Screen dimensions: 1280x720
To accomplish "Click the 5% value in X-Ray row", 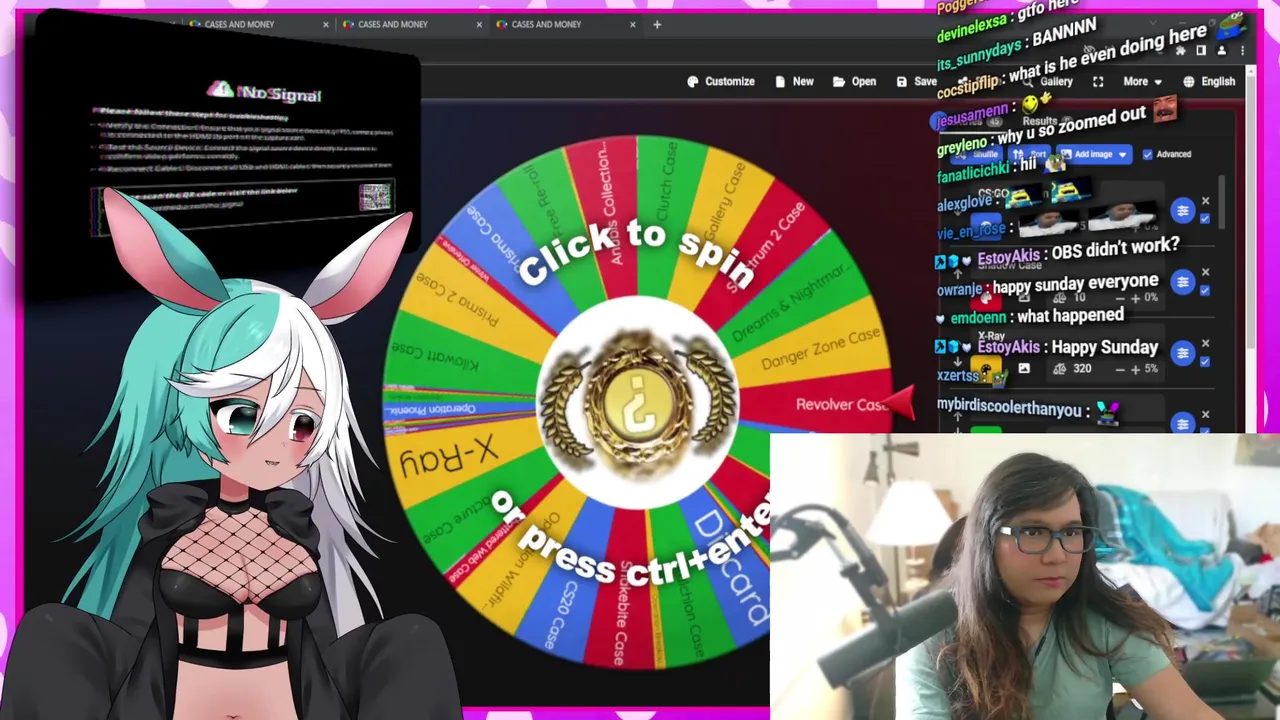I will [x=1151, y=369].
